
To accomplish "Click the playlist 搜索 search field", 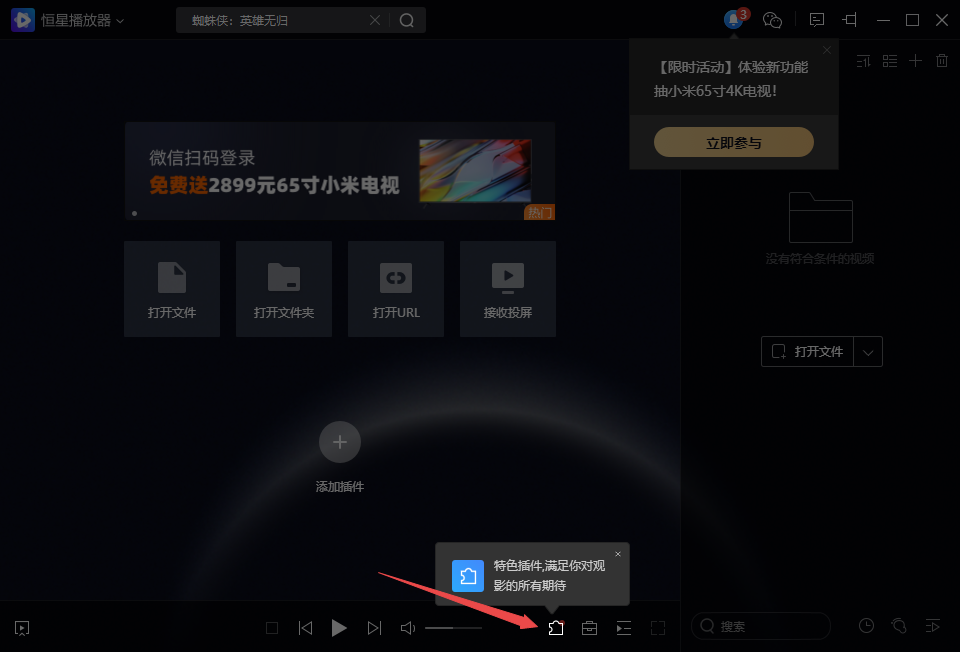I will click(770, 627).
